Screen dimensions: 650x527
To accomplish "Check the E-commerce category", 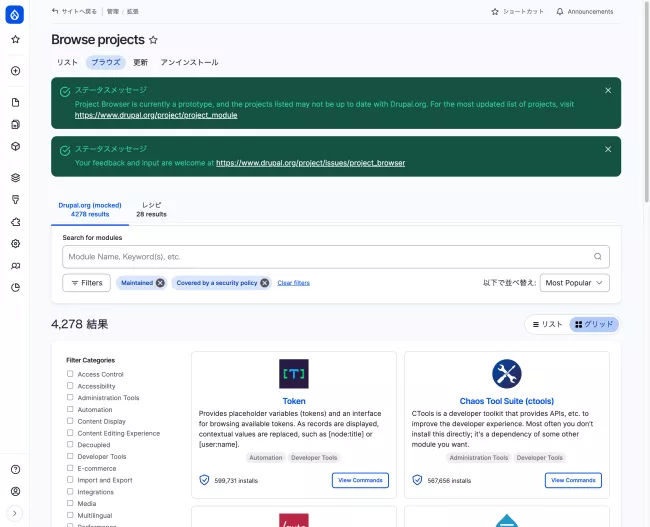I will tap(70, 468).
